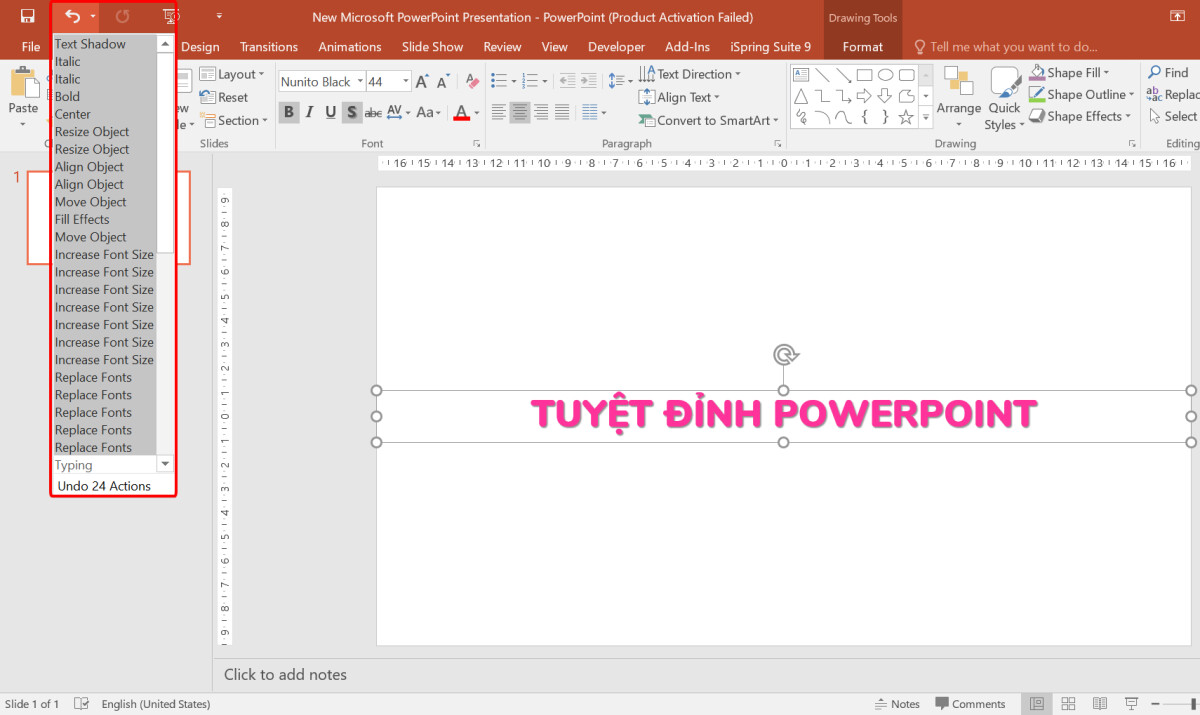
Task: Click the Arrange icon in Drawing group
Action: pos(958,95)
